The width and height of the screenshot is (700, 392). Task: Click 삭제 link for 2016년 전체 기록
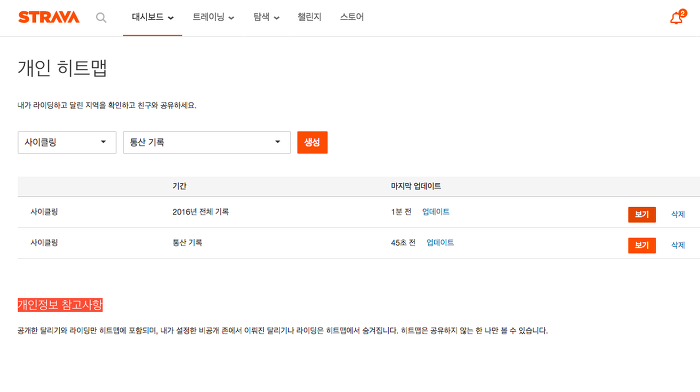coord(678,214)
